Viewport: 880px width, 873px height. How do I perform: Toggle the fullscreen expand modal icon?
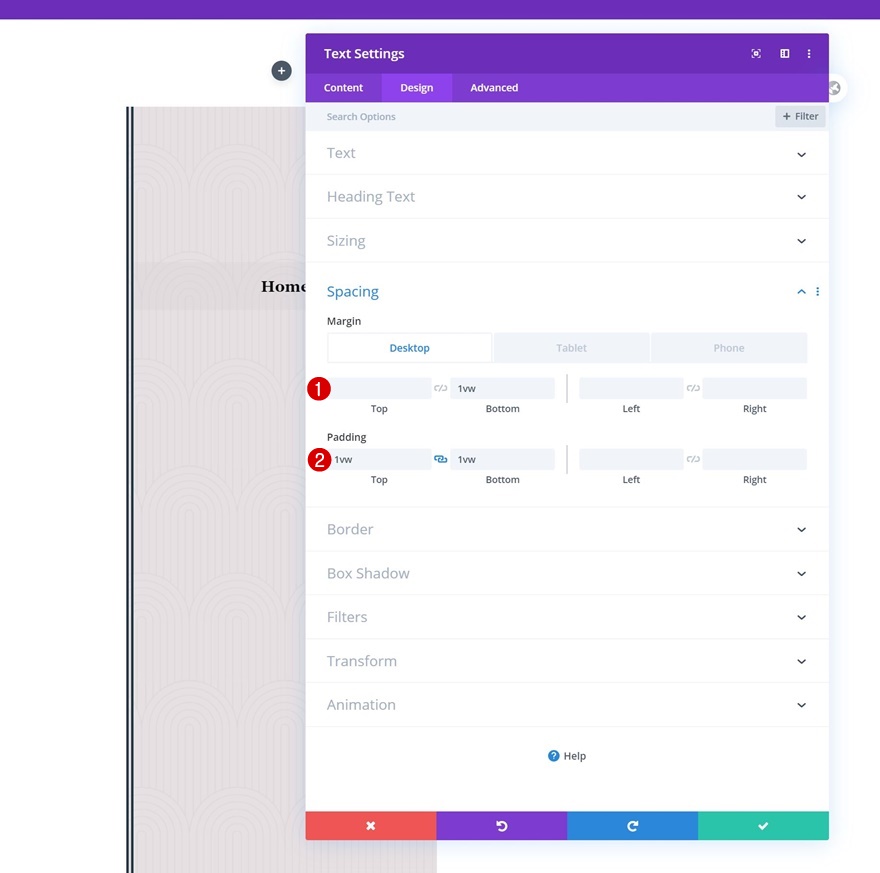756,53
